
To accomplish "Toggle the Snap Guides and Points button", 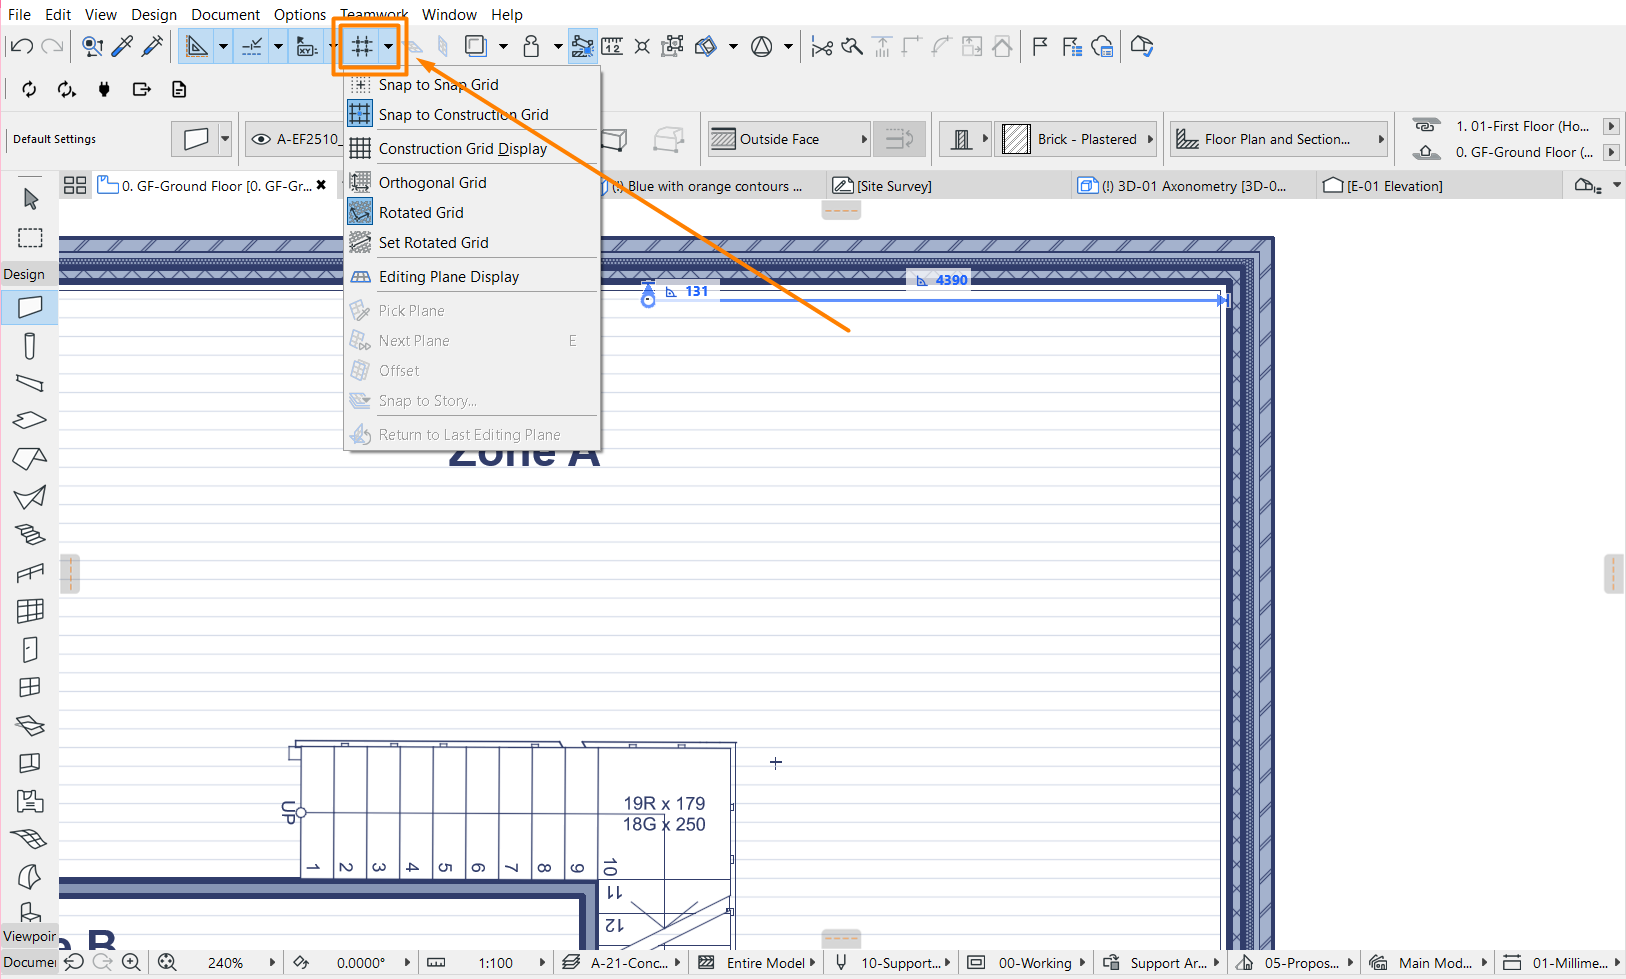I will point(252,46).
